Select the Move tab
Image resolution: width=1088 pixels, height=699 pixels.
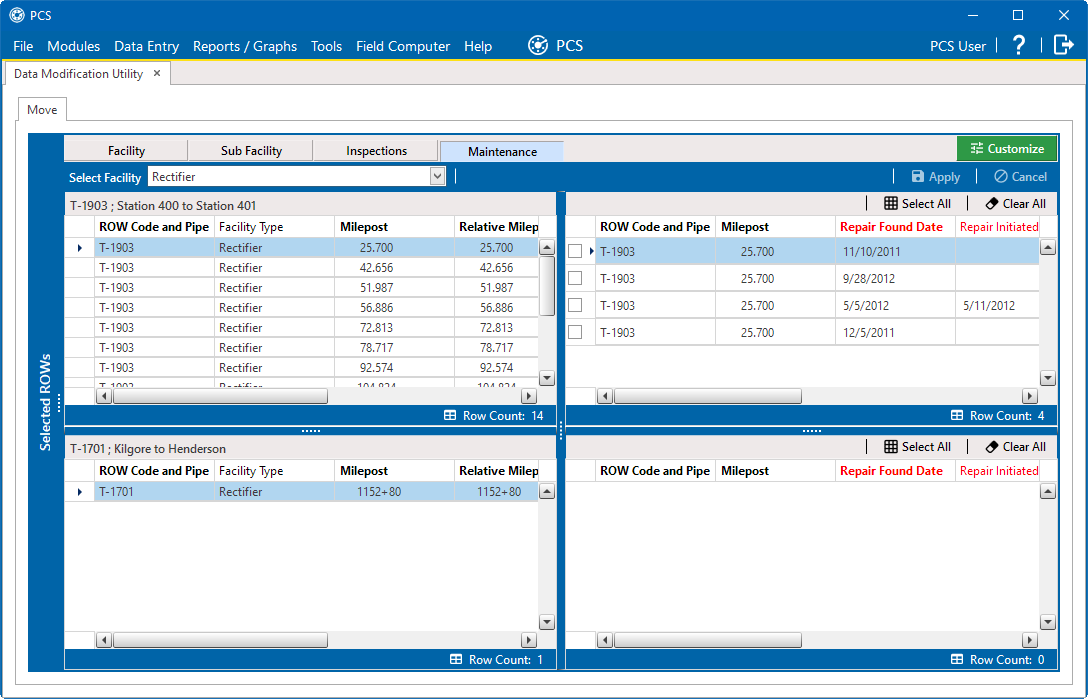[42, 110]
